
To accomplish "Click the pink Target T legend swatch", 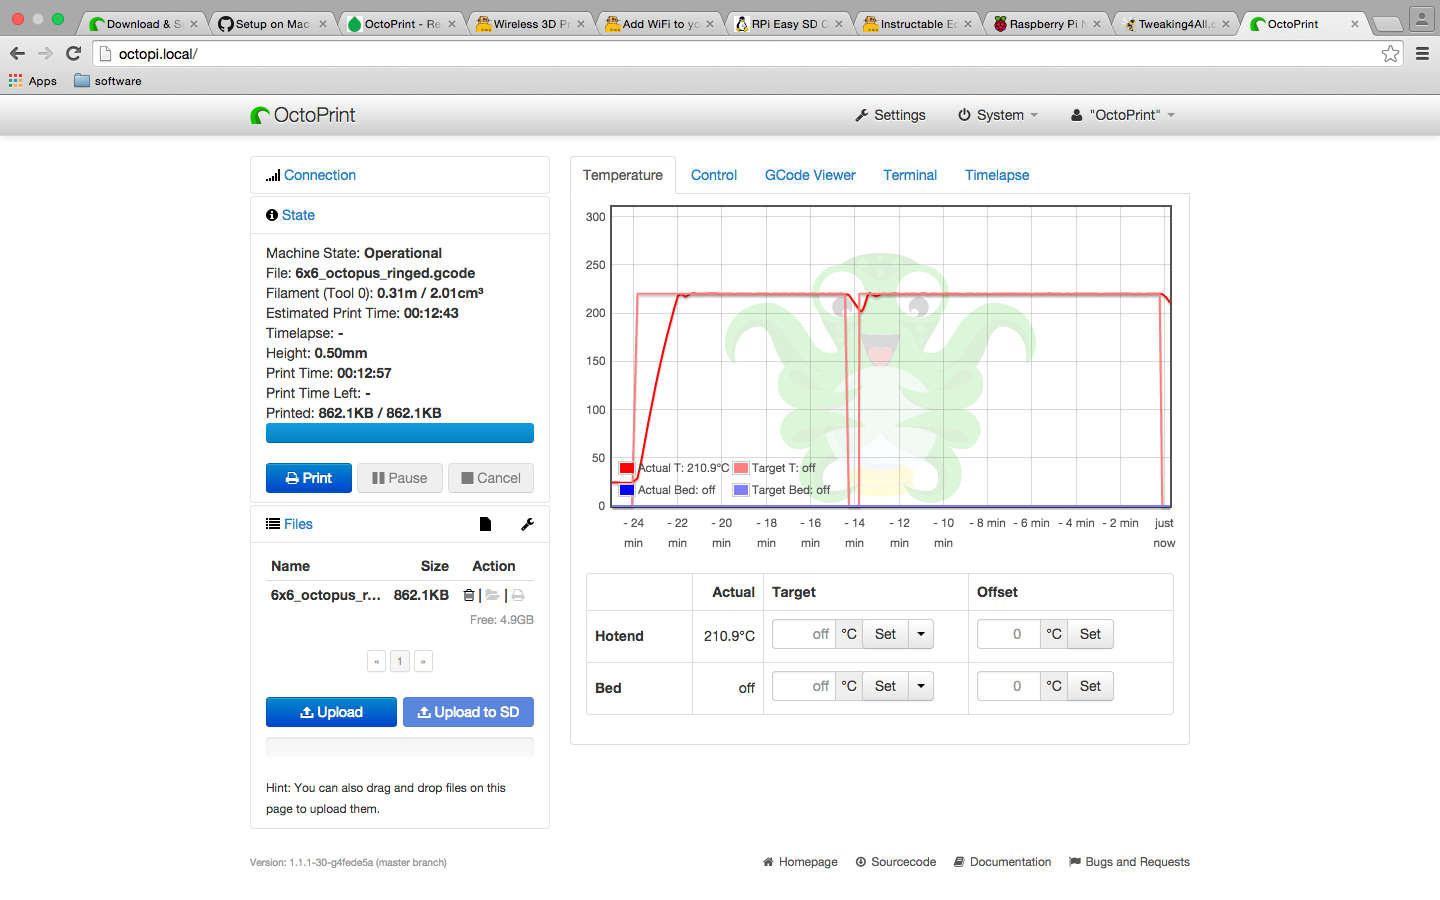I will [741, 468].
